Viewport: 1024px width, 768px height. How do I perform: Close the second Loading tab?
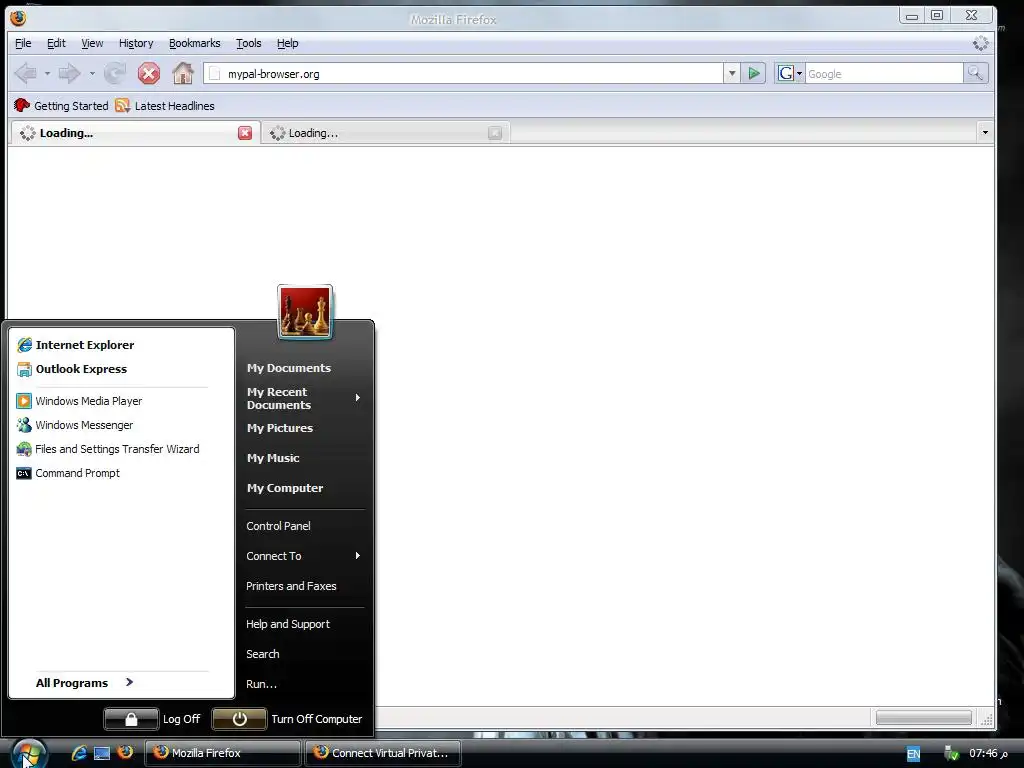pos(495,133)
